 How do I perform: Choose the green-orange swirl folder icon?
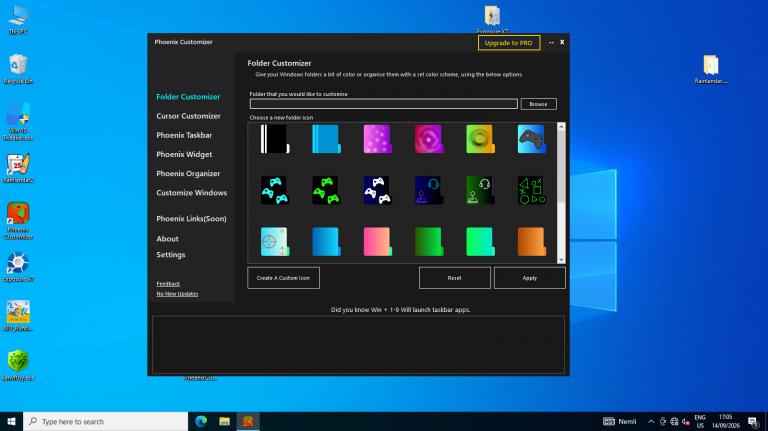[x=480, y=139]
